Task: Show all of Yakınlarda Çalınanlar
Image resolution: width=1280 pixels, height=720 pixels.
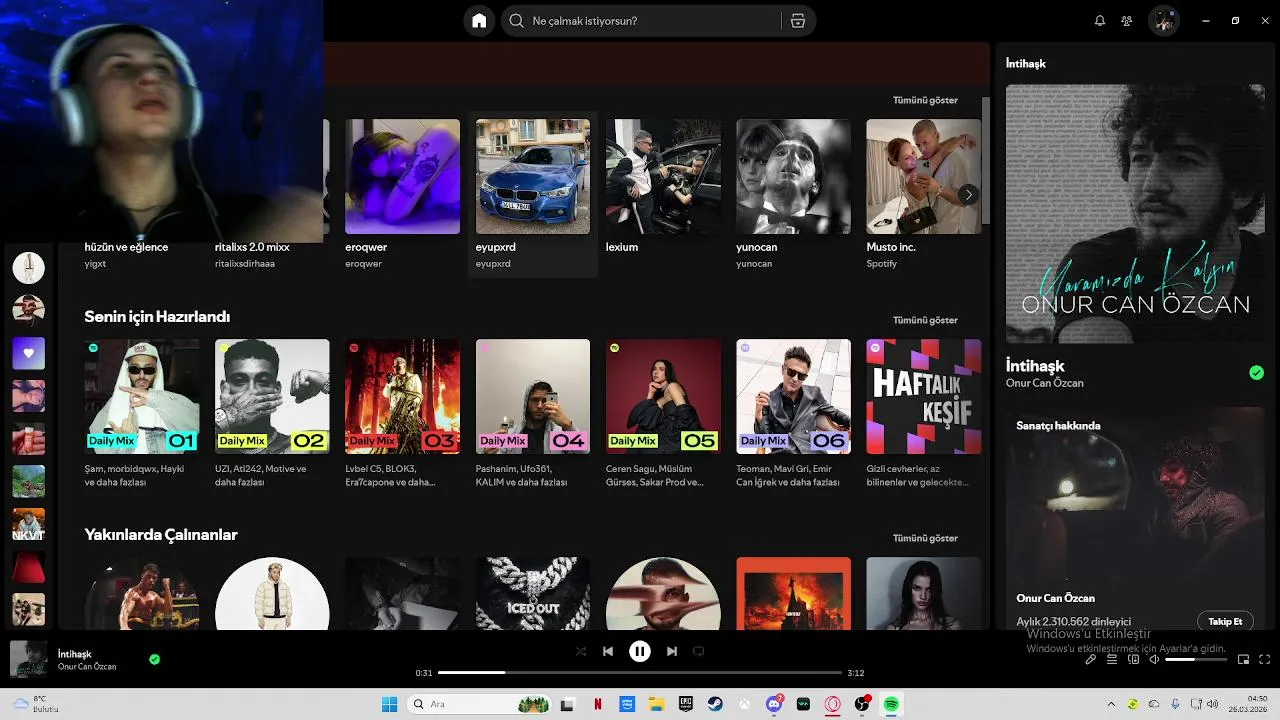Action: point(925,538)
